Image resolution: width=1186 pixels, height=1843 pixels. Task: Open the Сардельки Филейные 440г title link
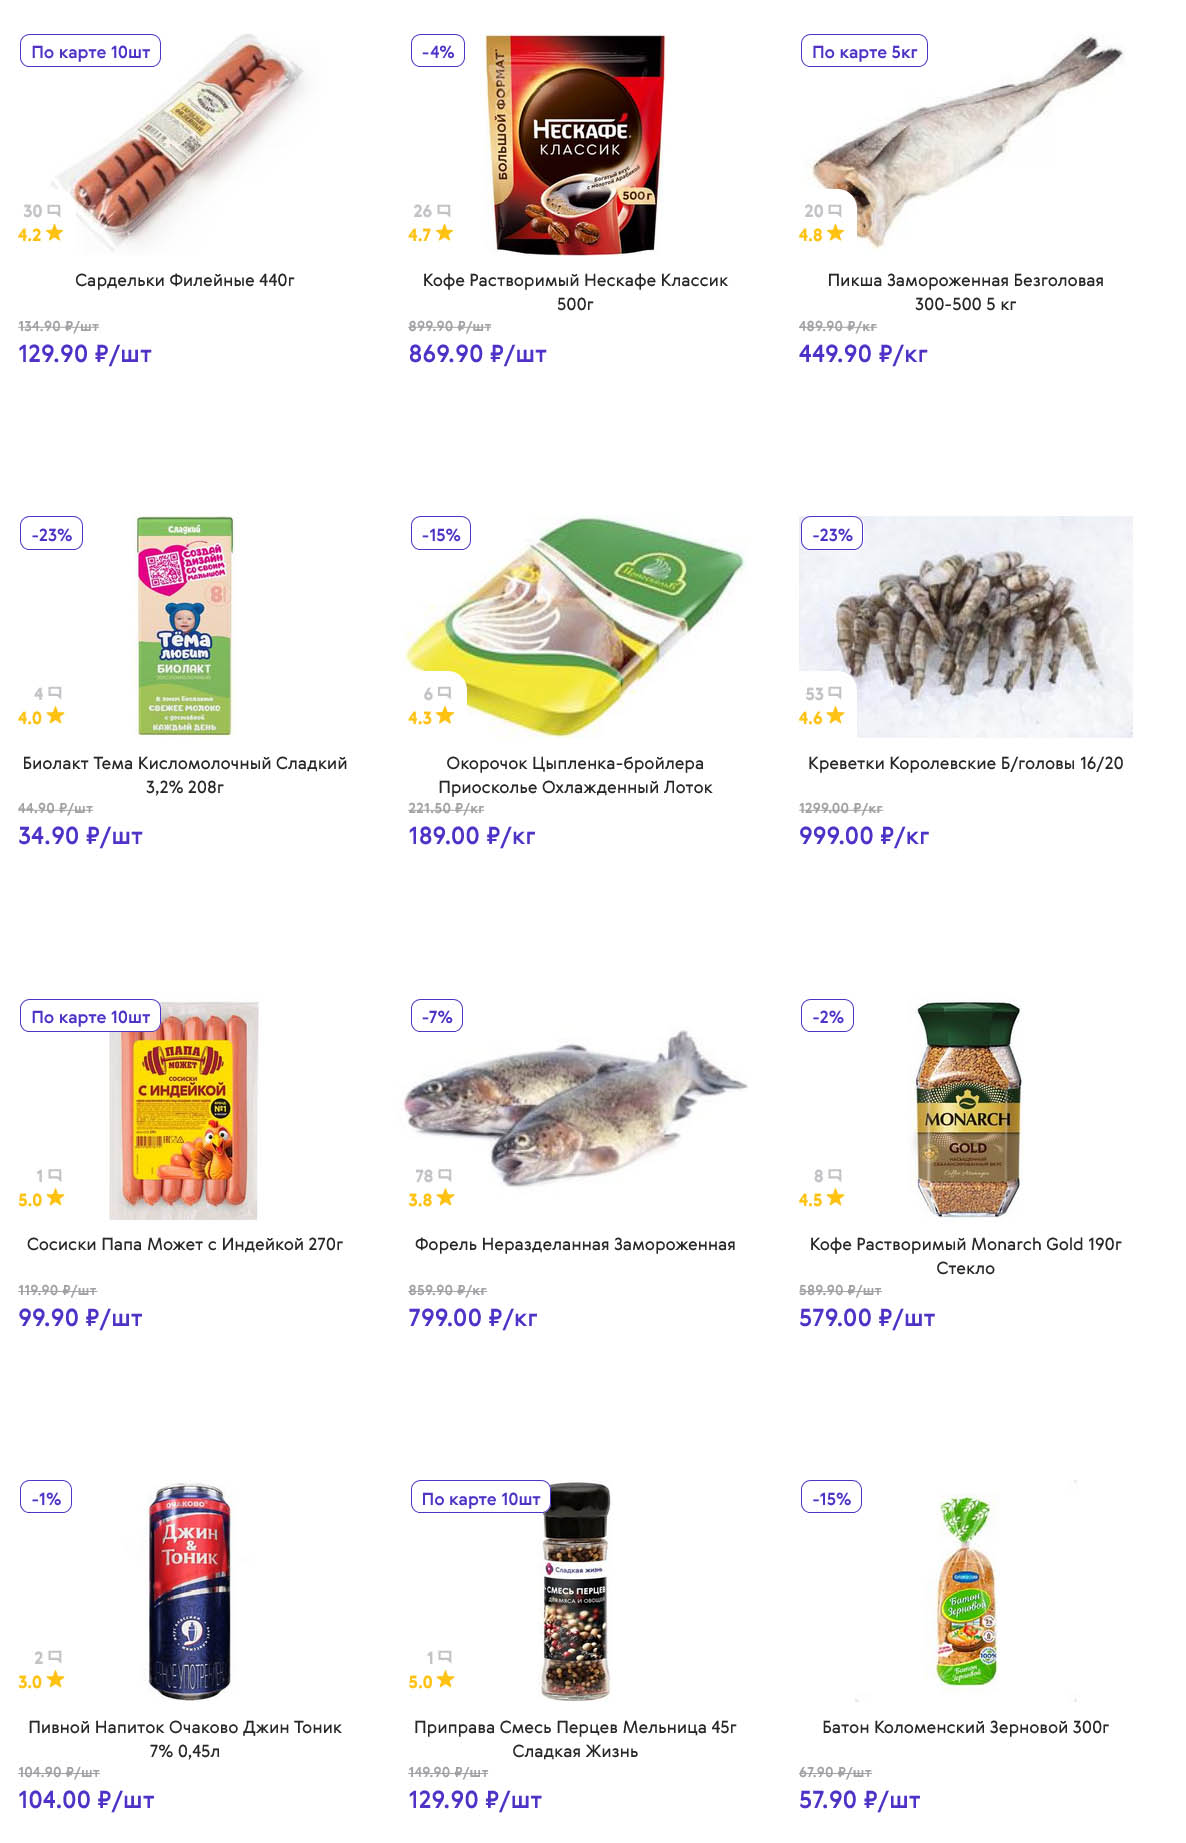click(185, 280)
